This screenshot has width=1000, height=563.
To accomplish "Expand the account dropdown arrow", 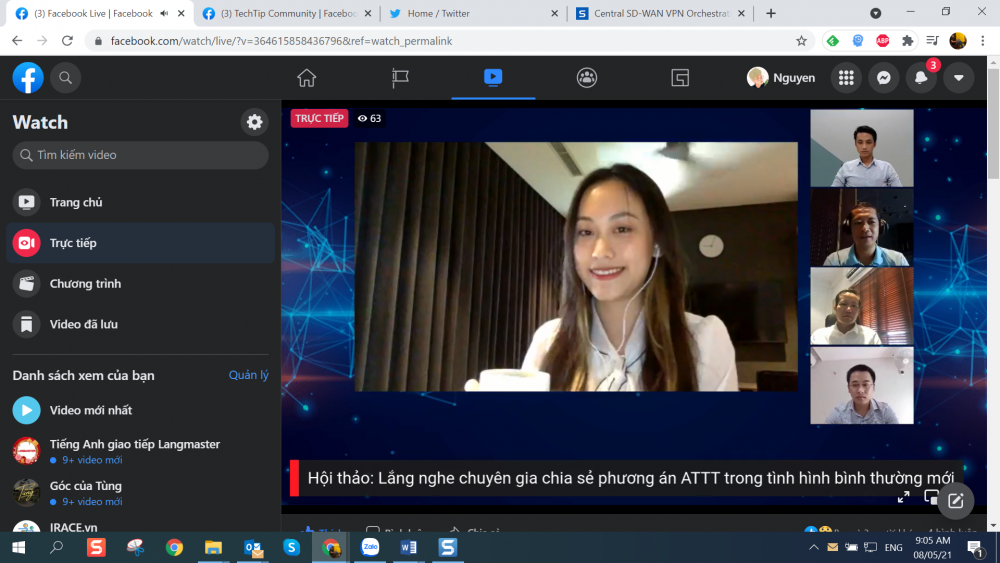I will 959,78.
